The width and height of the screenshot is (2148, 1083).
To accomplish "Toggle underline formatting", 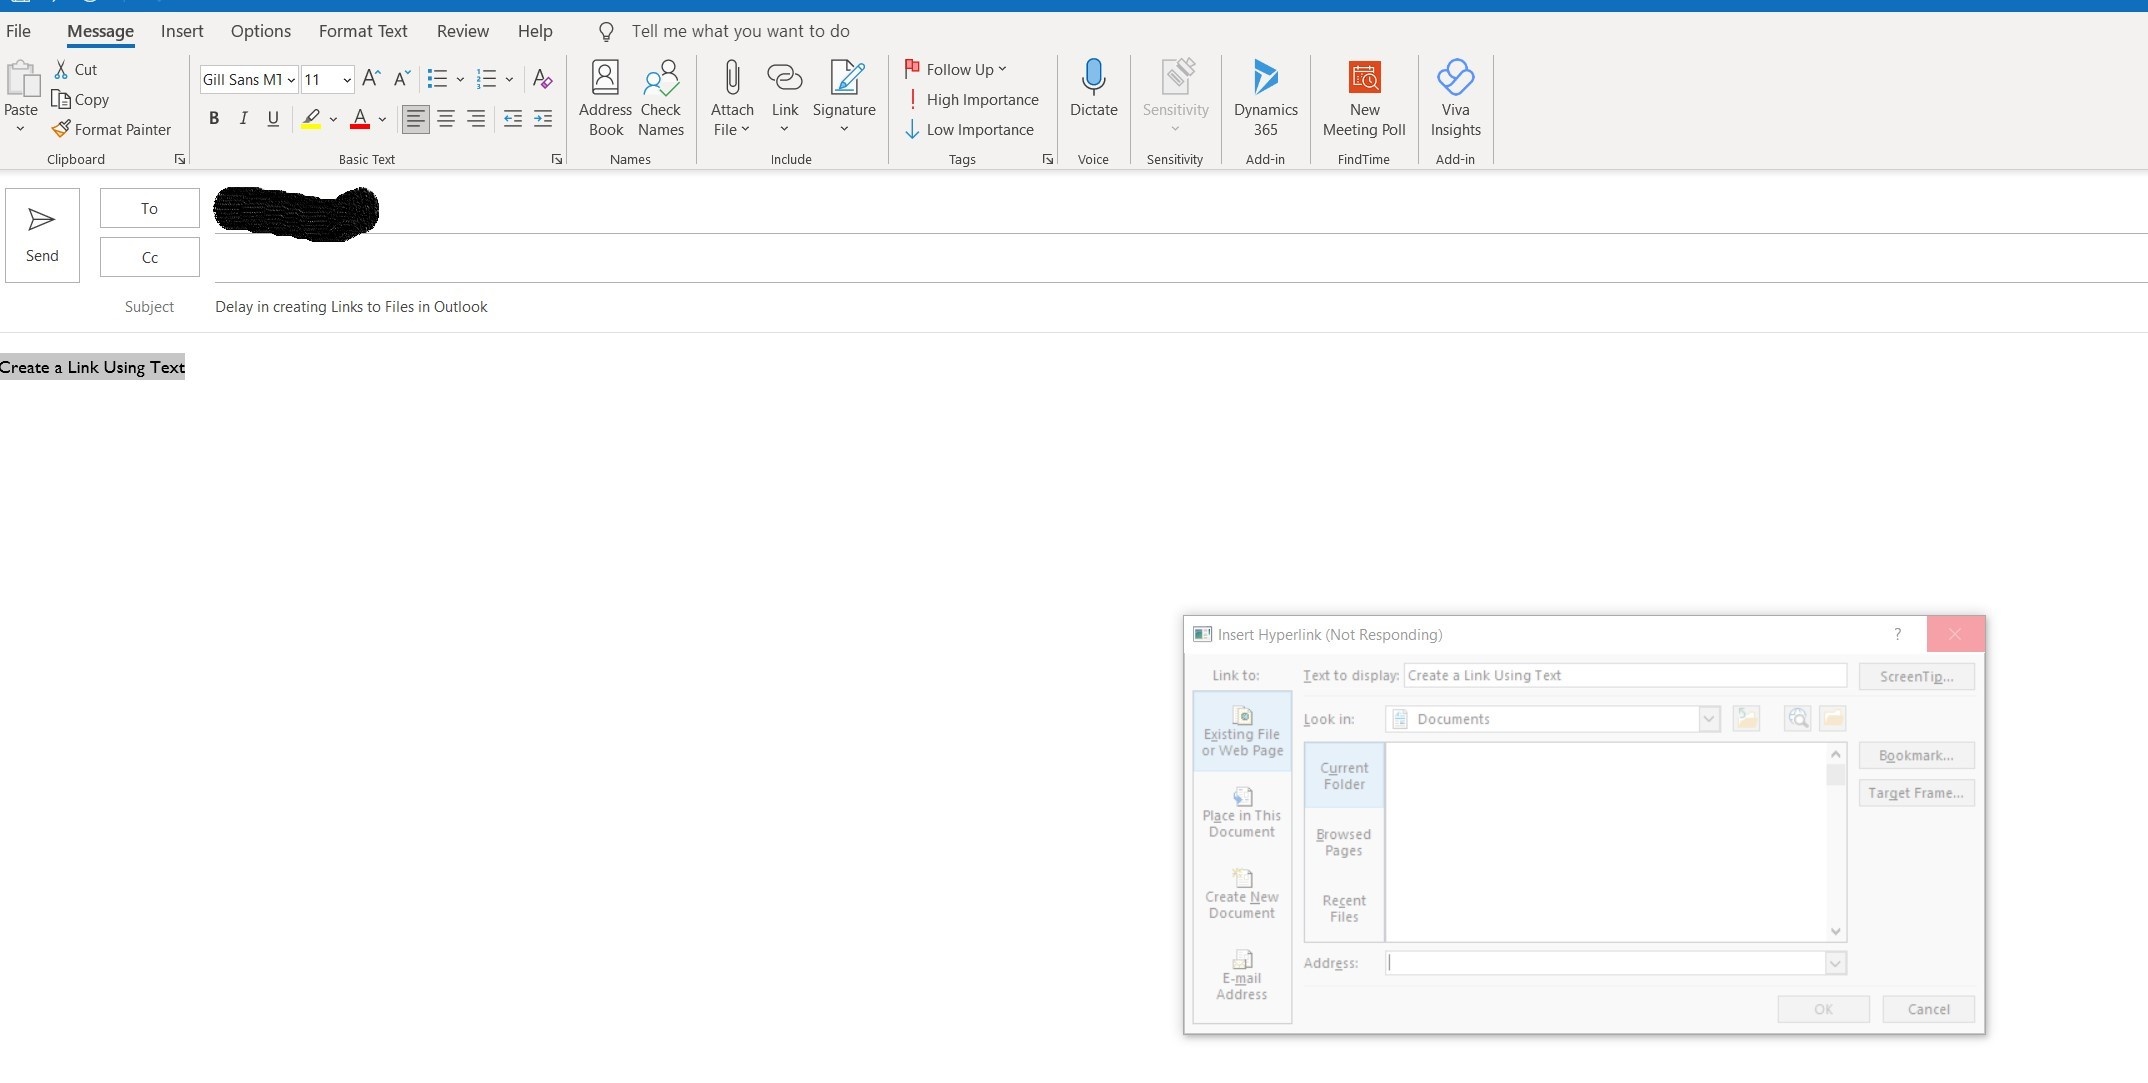I will pos(273,119).
